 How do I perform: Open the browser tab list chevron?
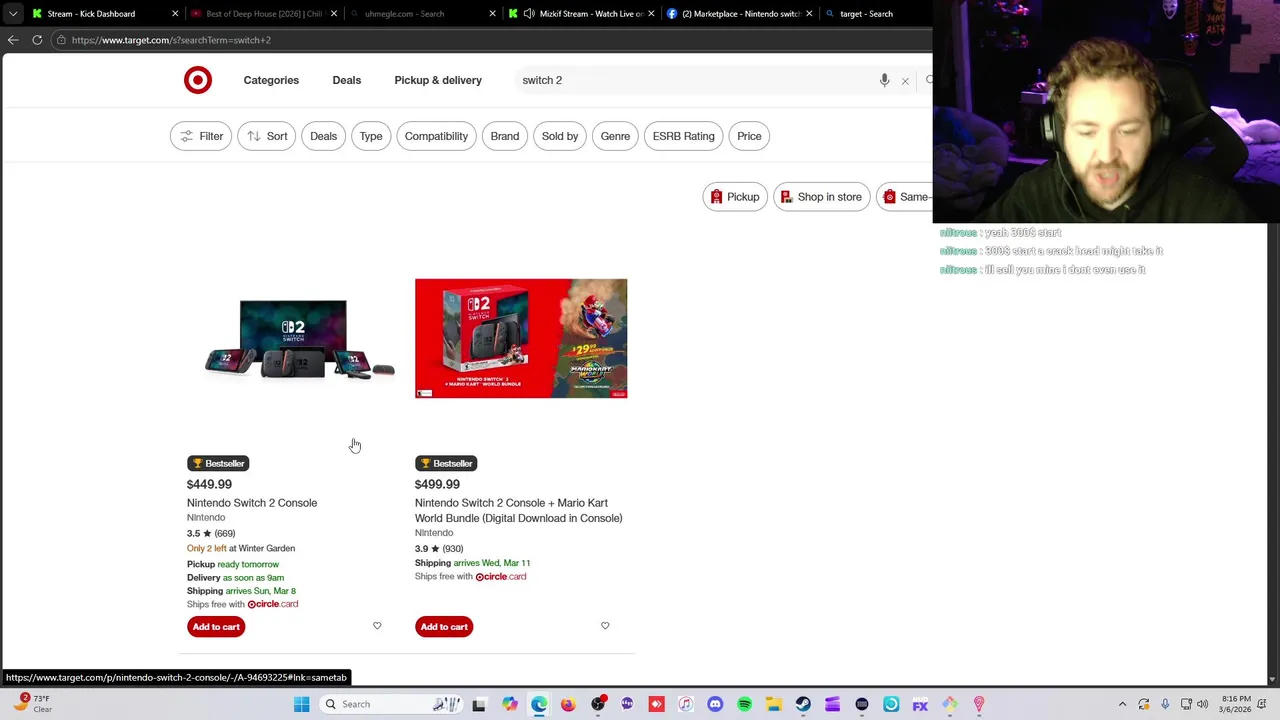(x=13, y=14)
